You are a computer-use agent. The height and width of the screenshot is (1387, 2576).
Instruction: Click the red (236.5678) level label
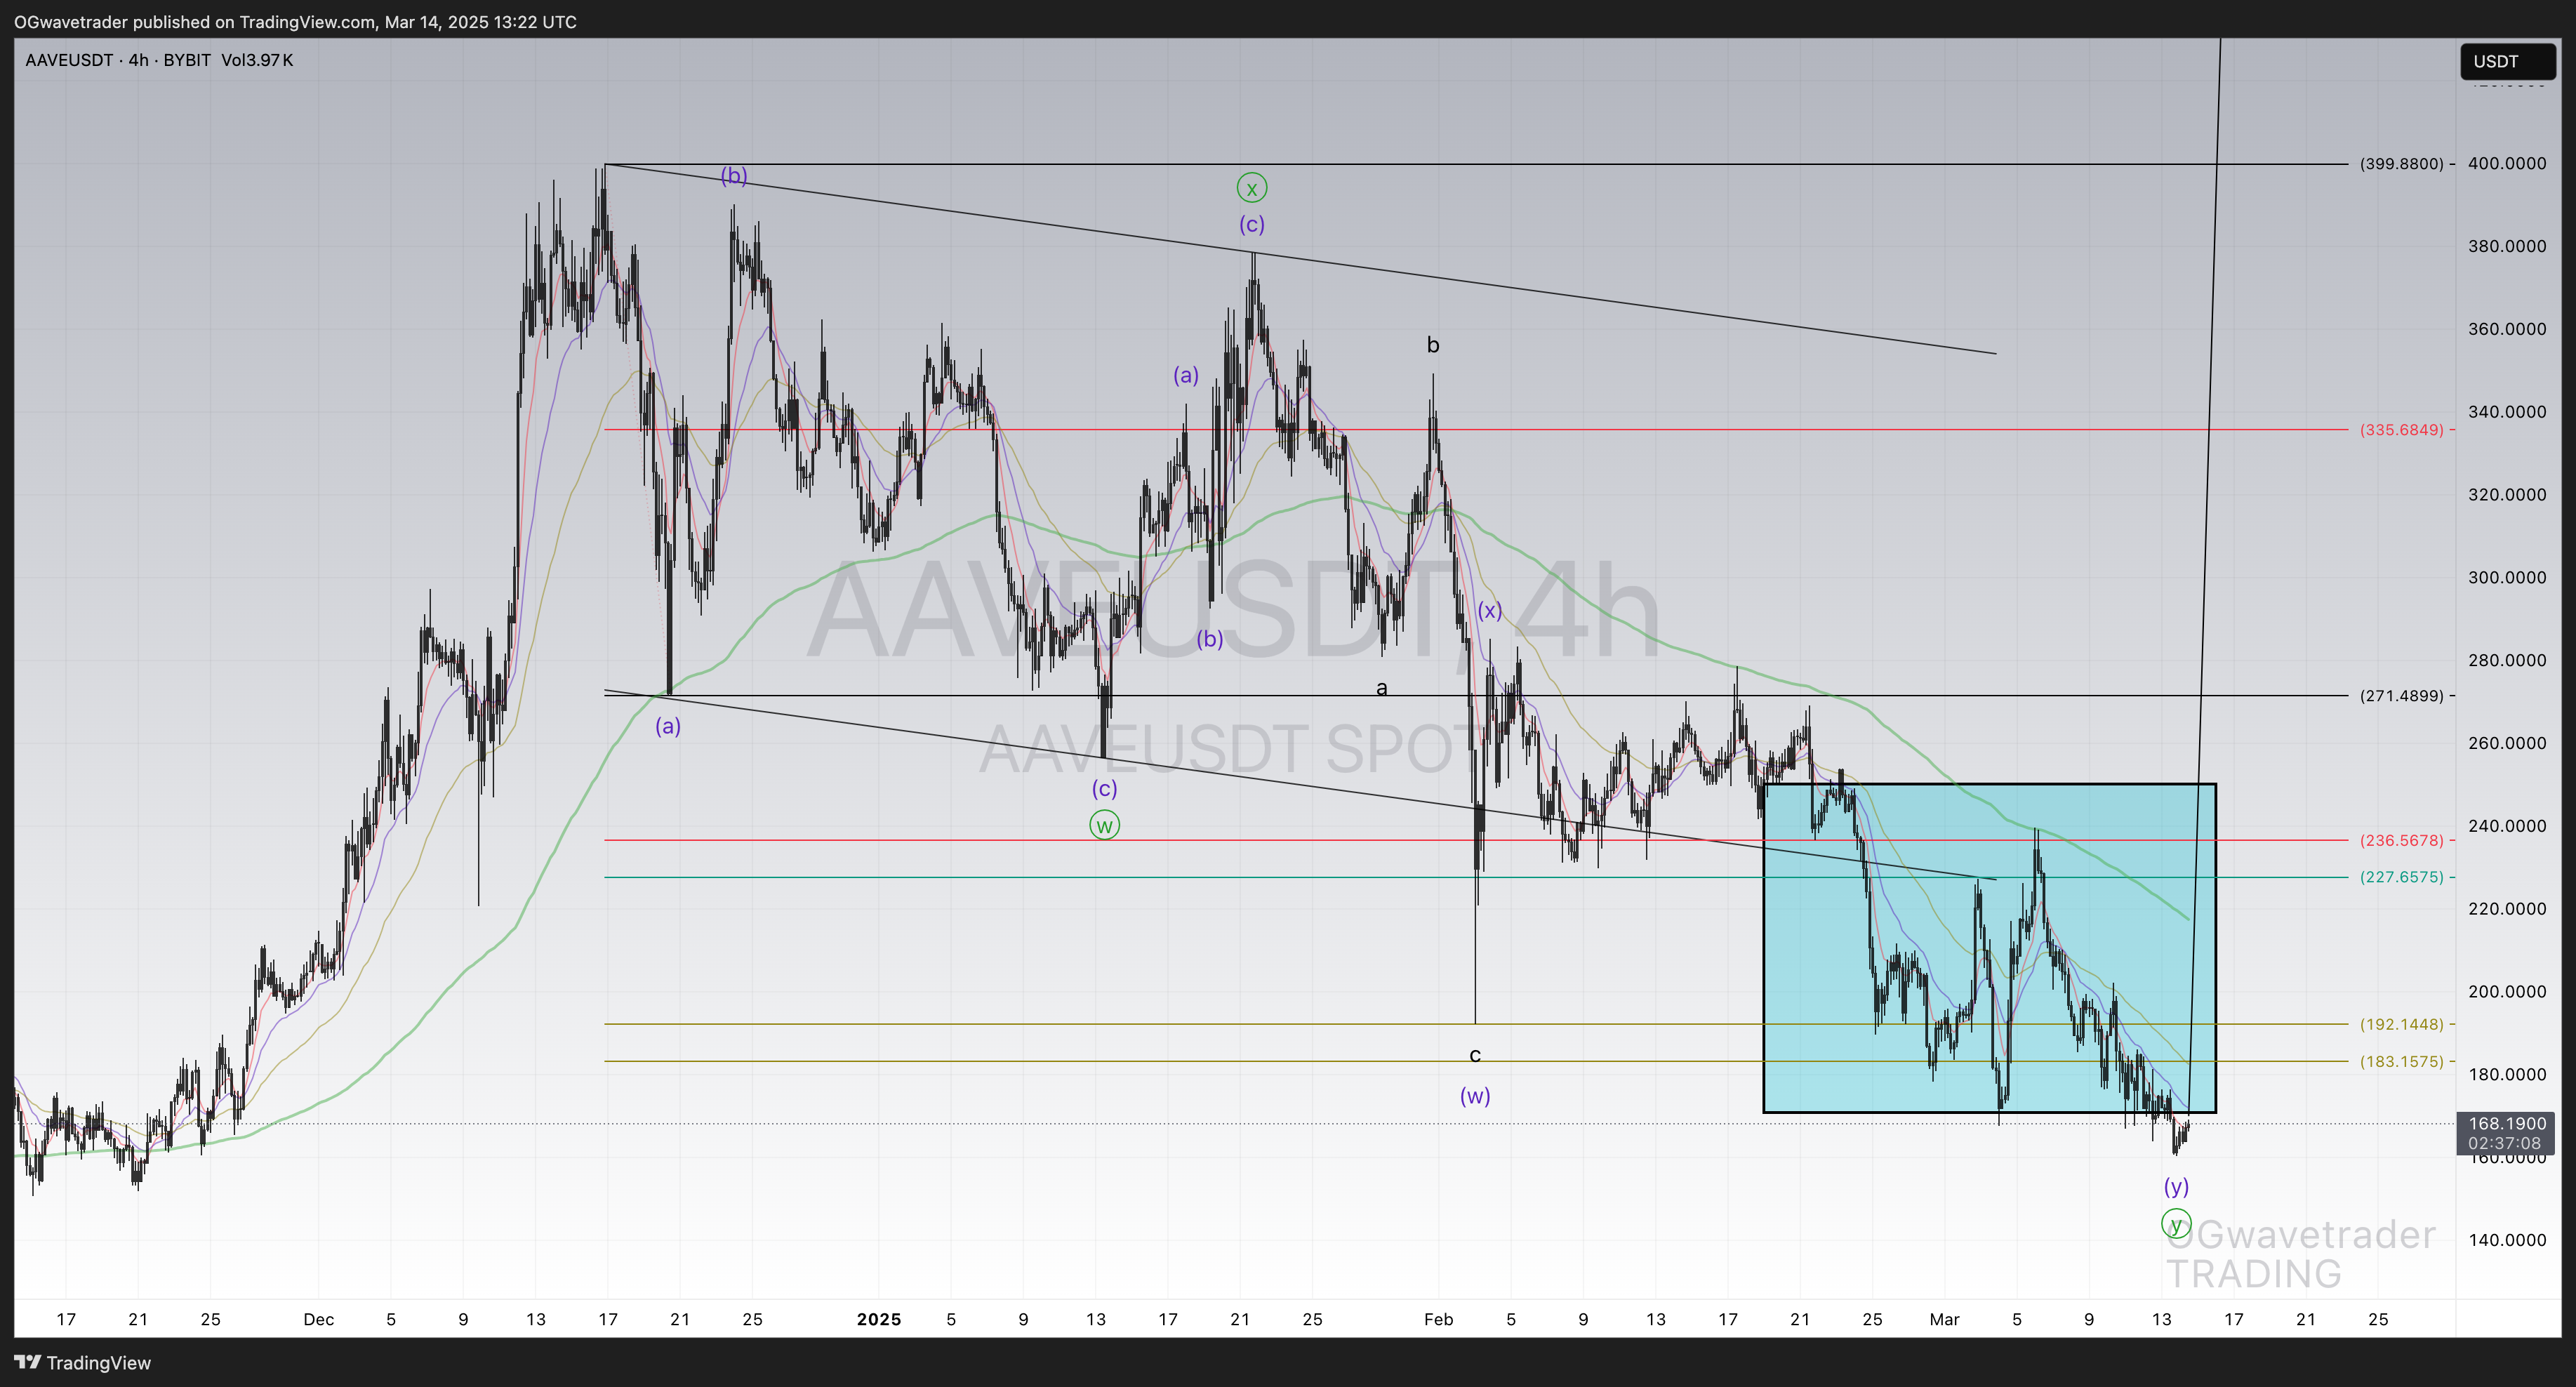coord(2401,841)
